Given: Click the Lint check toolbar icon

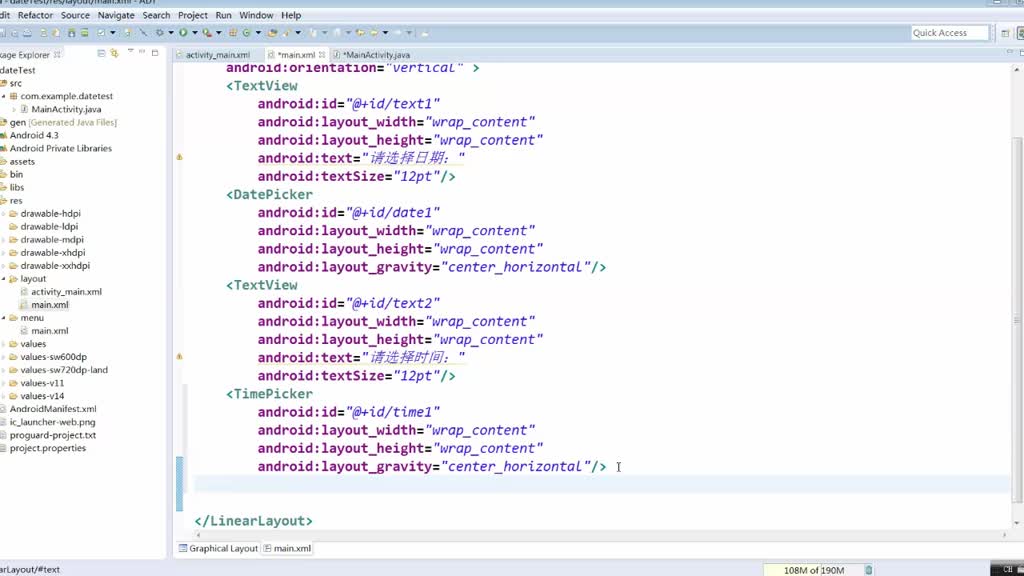Looking at the screenshot, I should [x=101, y=33].
